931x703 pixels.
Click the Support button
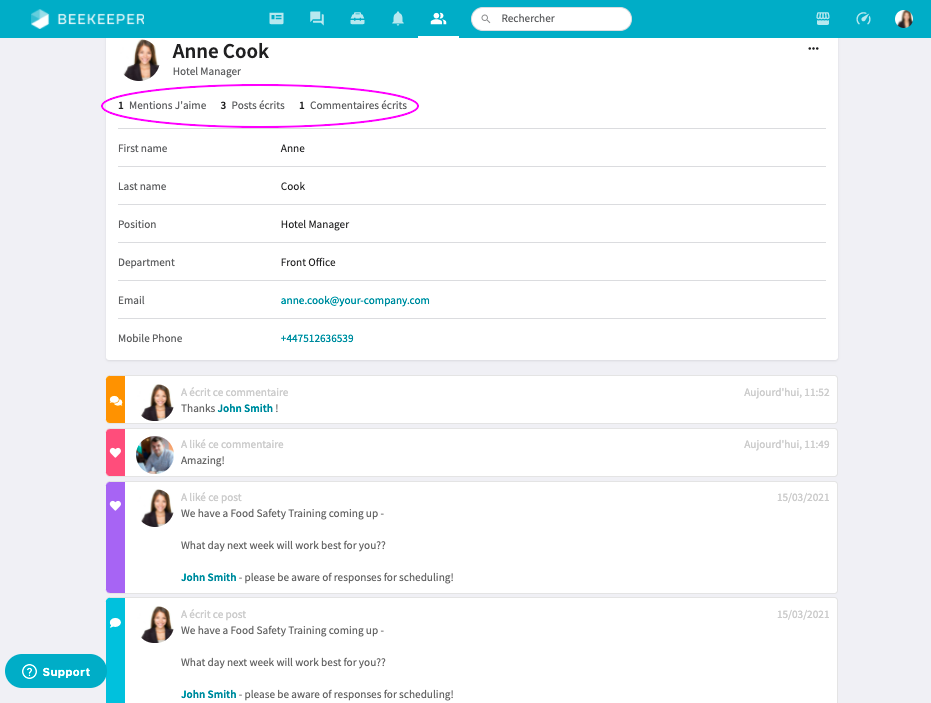[56, 672]
